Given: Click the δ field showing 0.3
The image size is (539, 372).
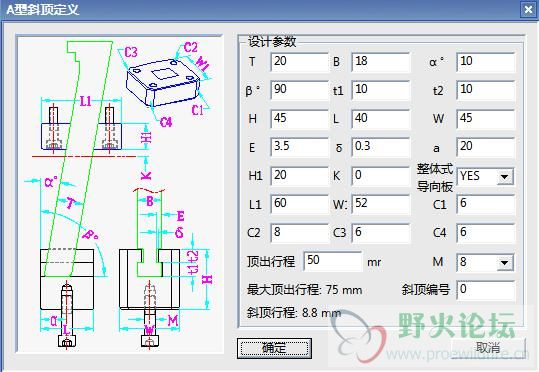Looking at the screenshot, I should 381,147.
